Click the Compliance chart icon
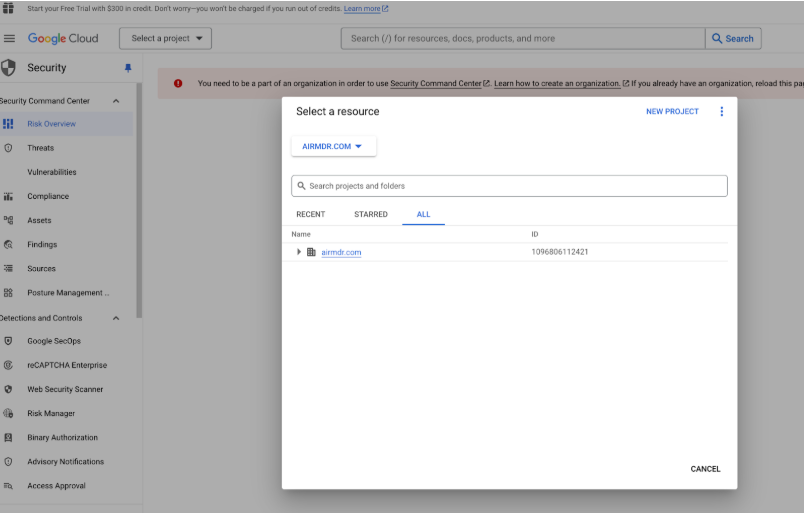 pos(8,196)
